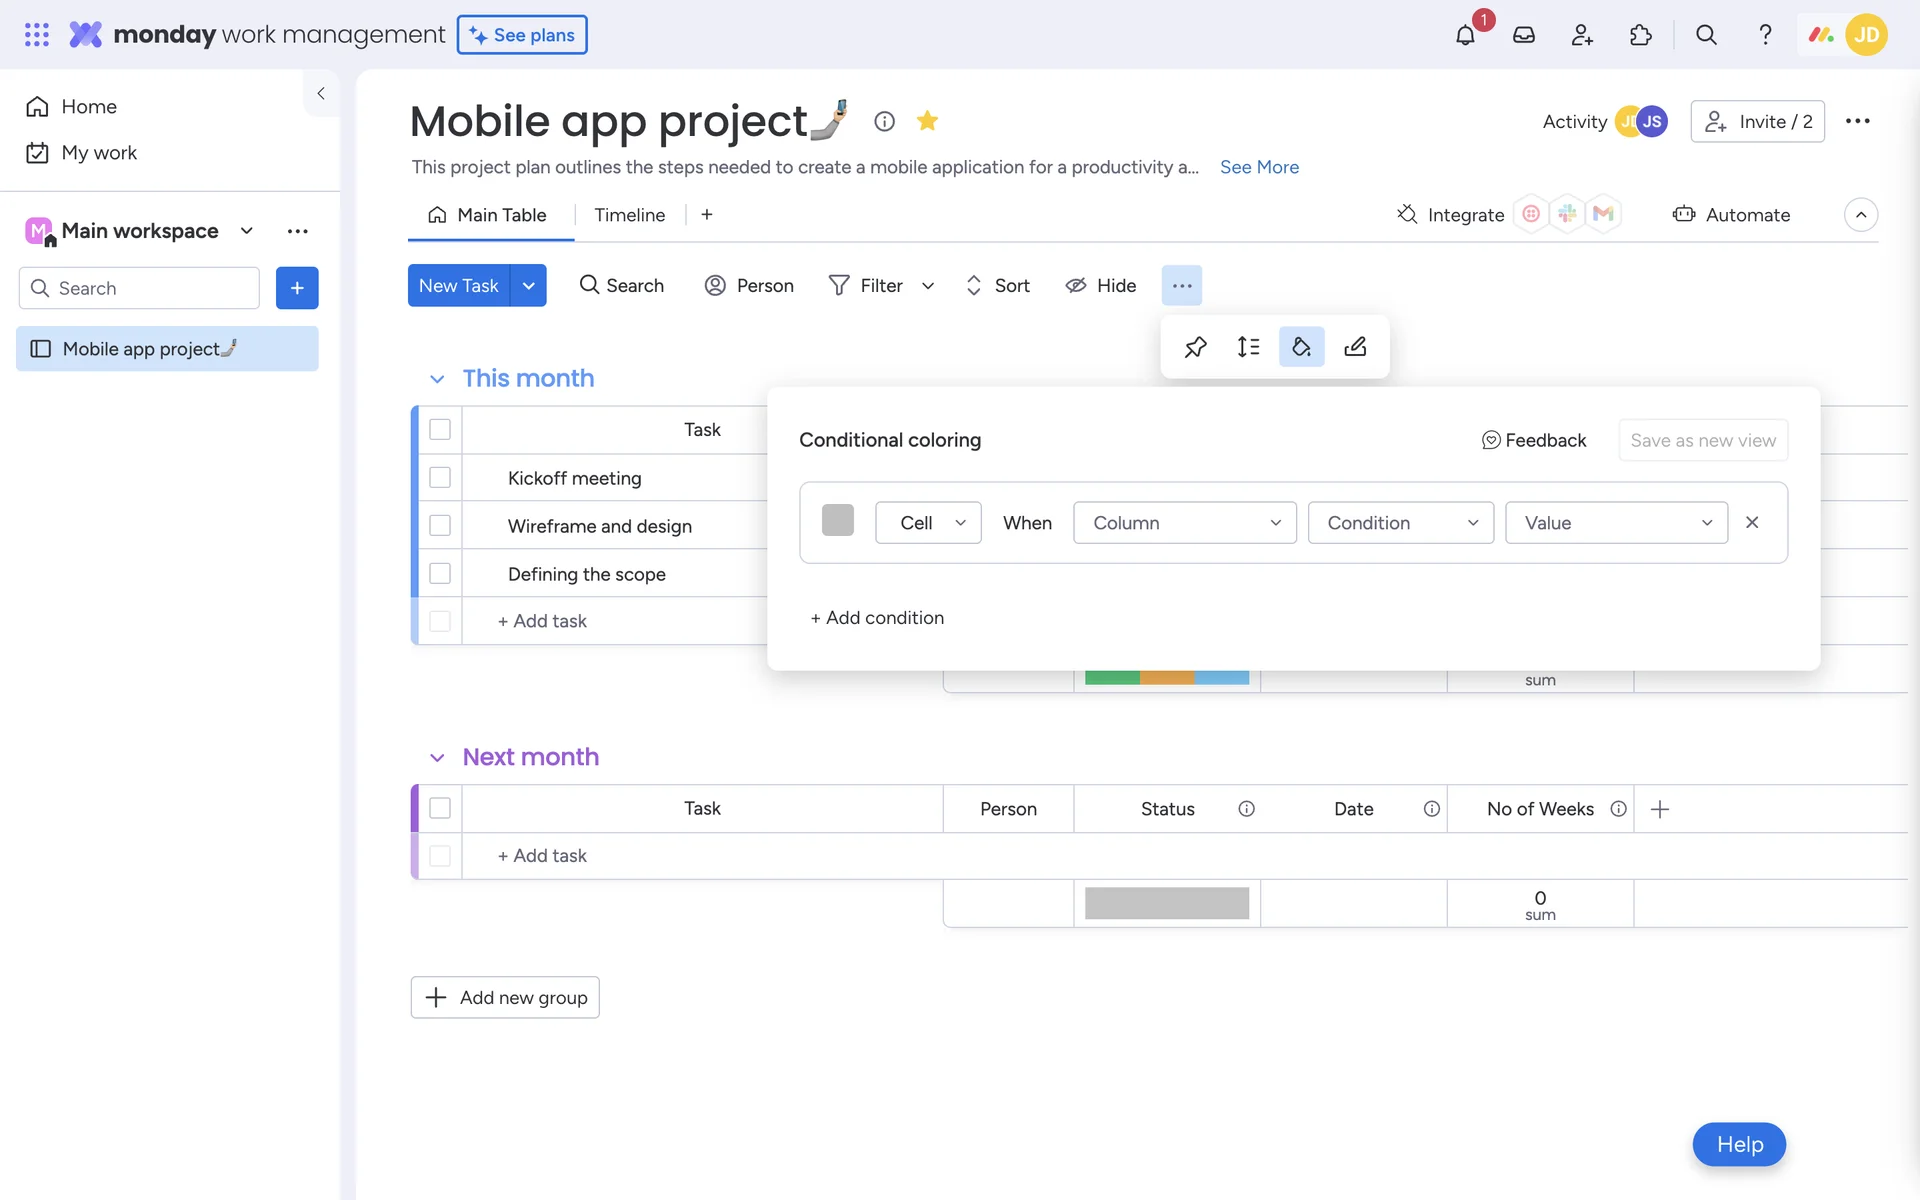Select the Main Table tab
Viewport: 1920px width, 1200px height.
click(489, 215)
